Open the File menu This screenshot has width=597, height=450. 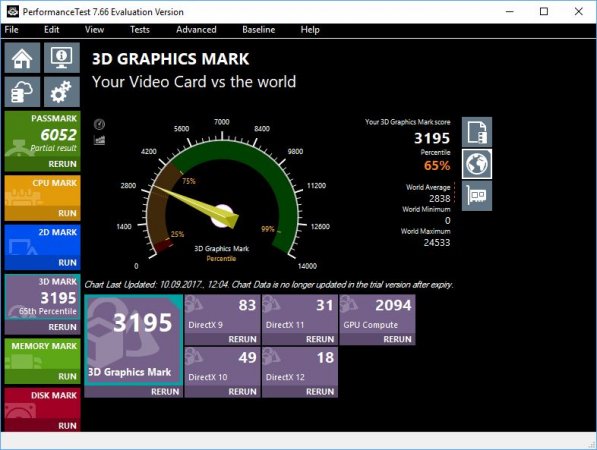(11, 30)
